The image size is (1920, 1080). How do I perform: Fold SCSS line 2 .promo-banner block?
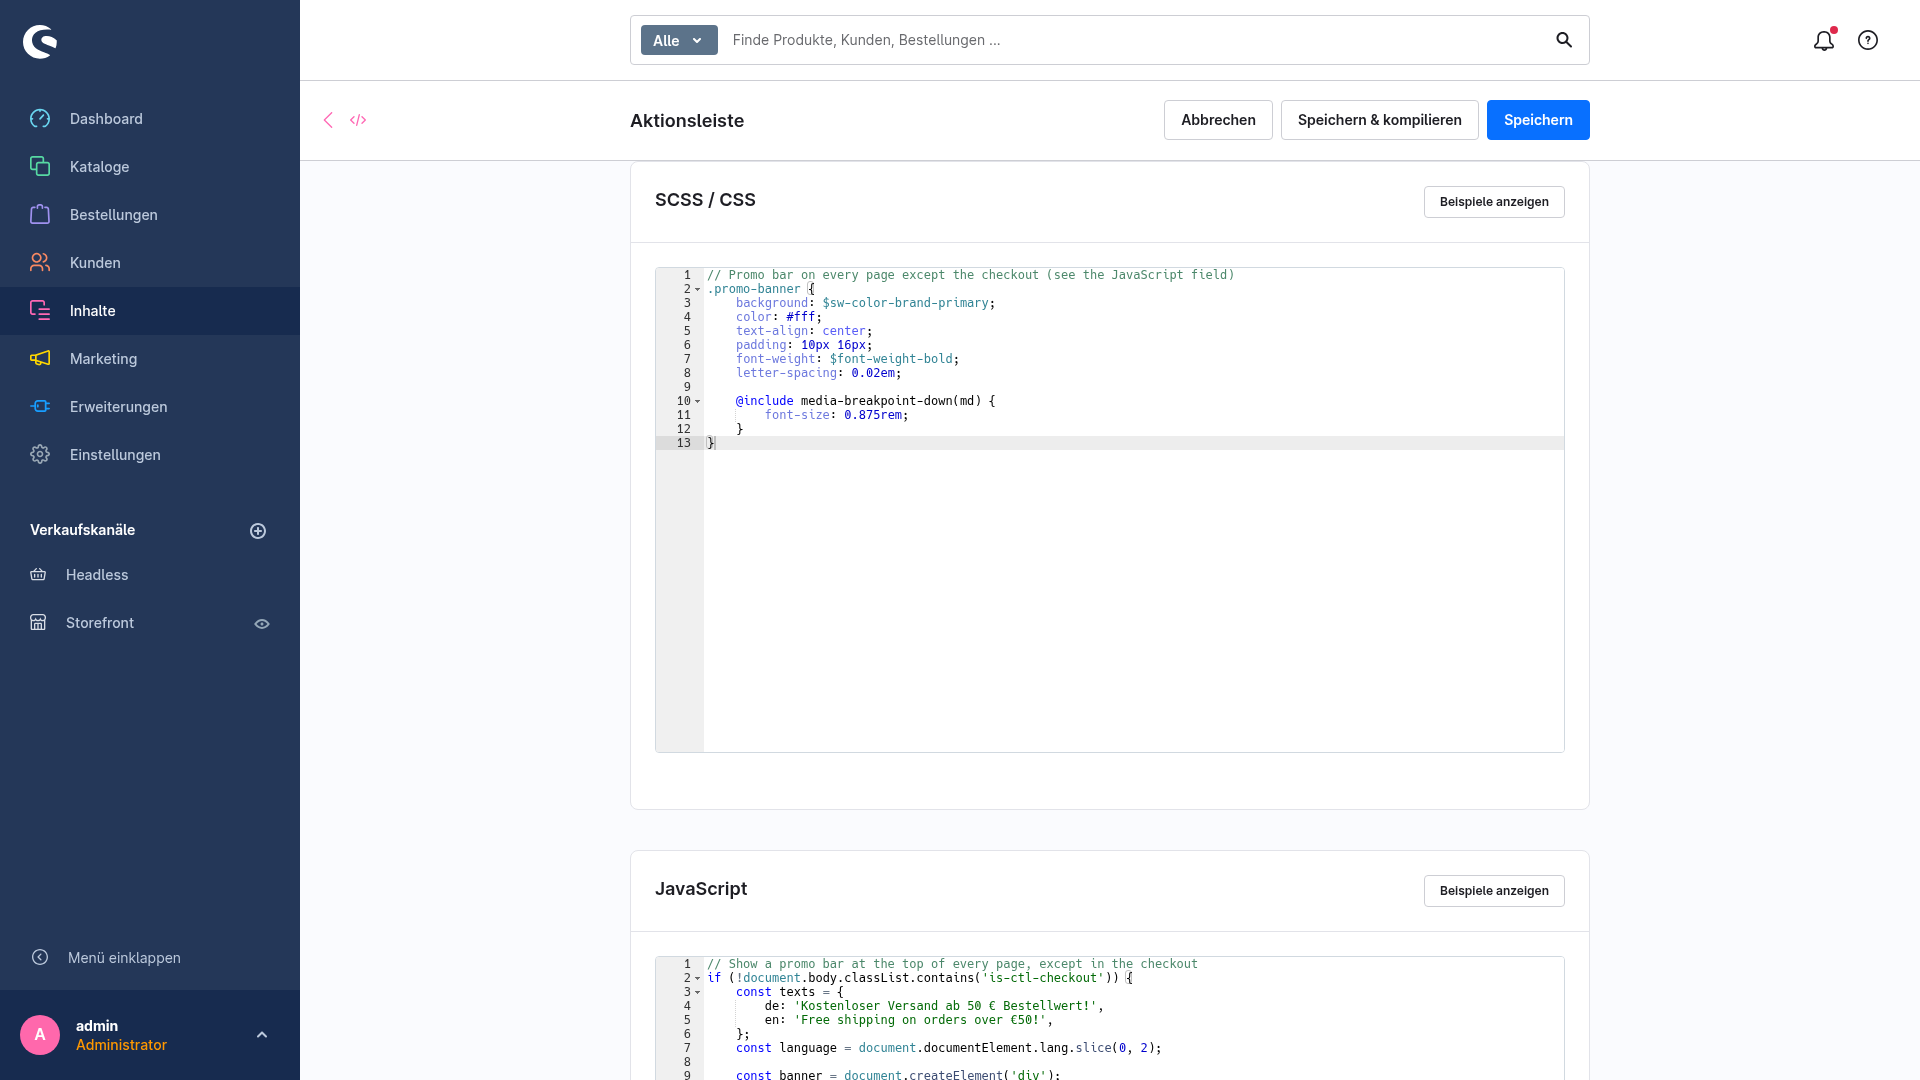coord(698,290)
